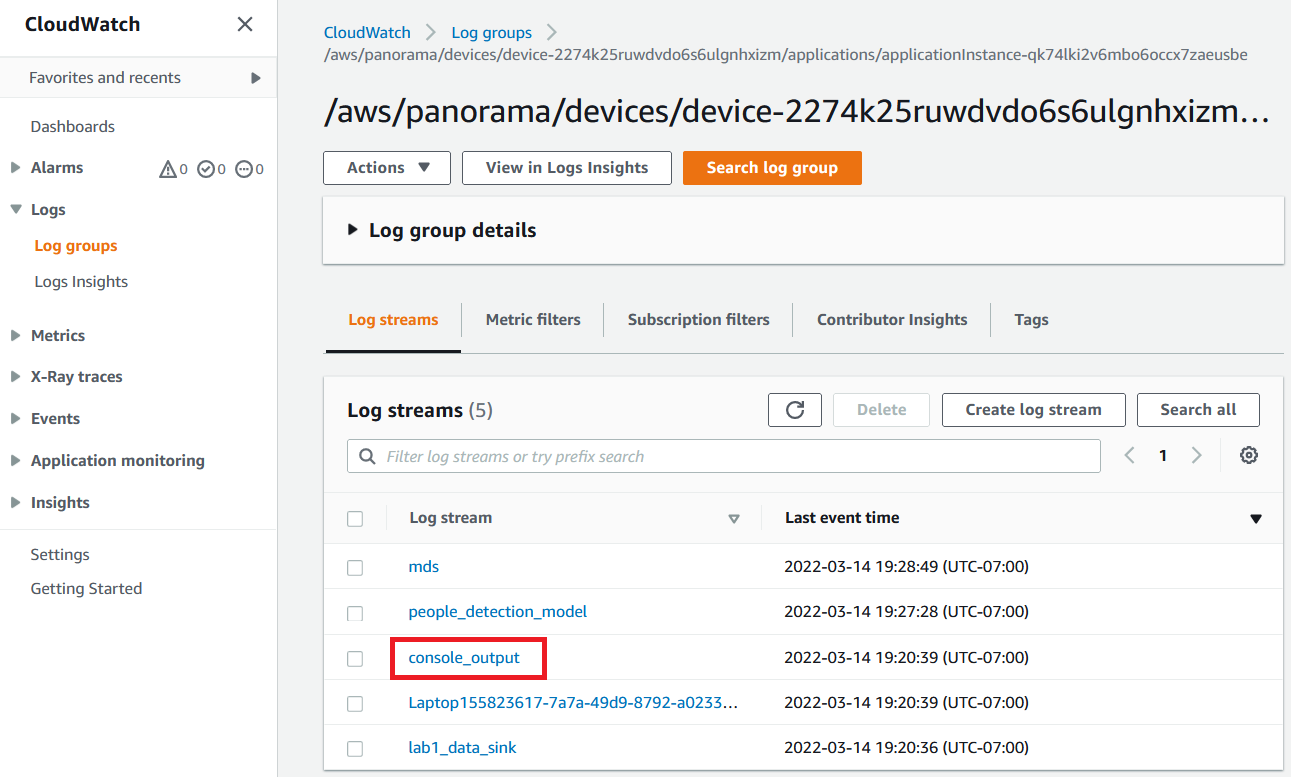
Task: Open log streams settings gear
Action: (1248, 456)
